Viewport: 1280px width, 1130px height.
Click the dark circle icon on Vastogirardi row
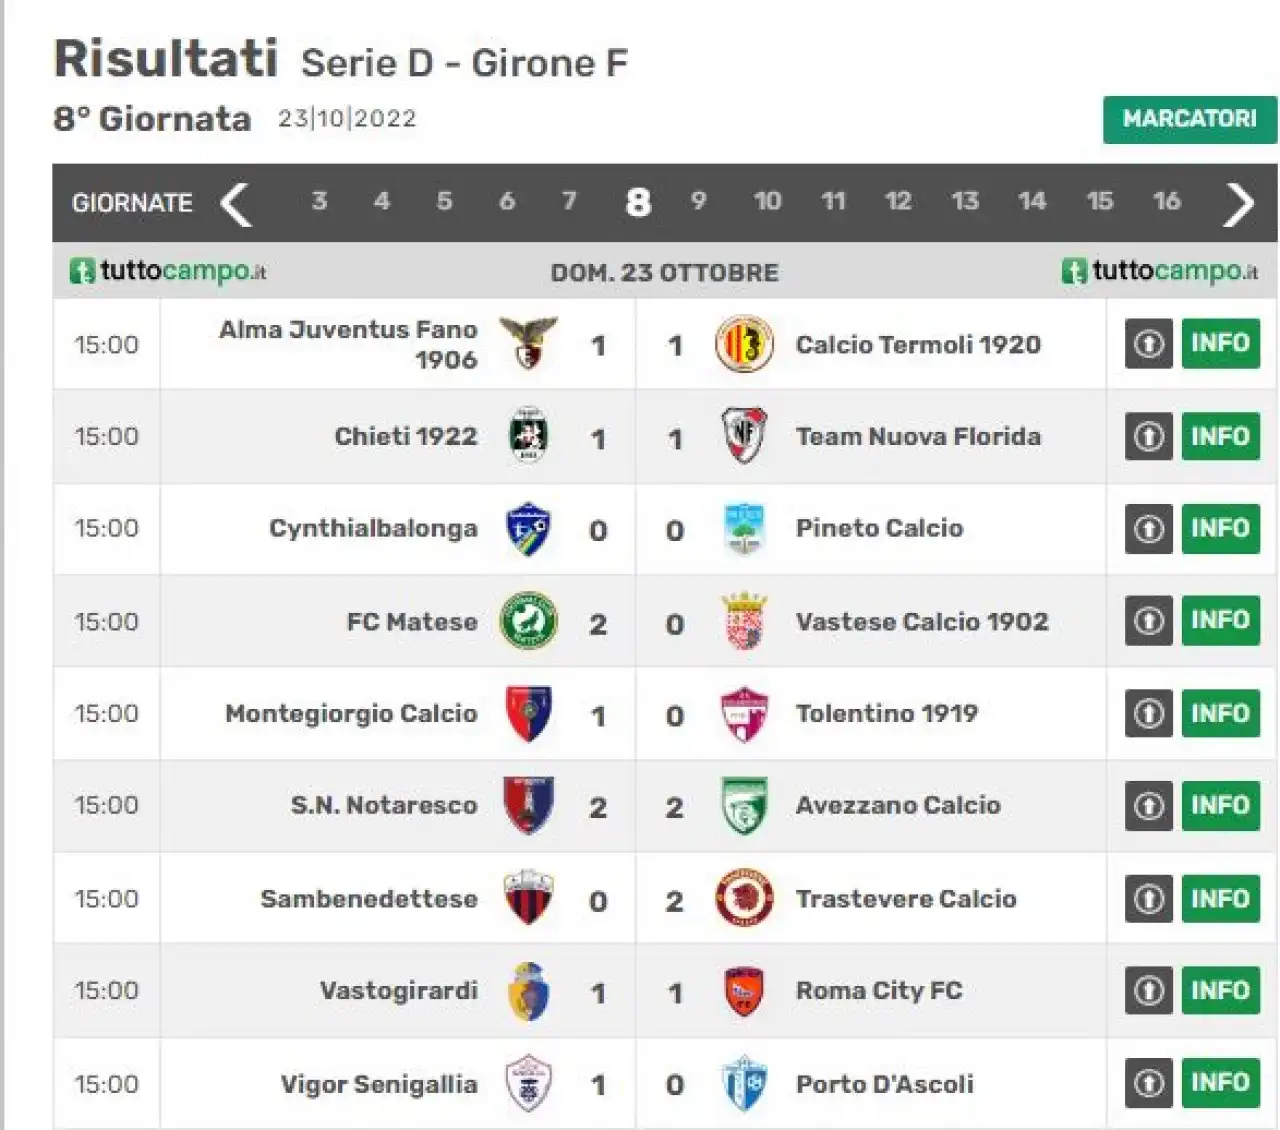[1148, 991]
